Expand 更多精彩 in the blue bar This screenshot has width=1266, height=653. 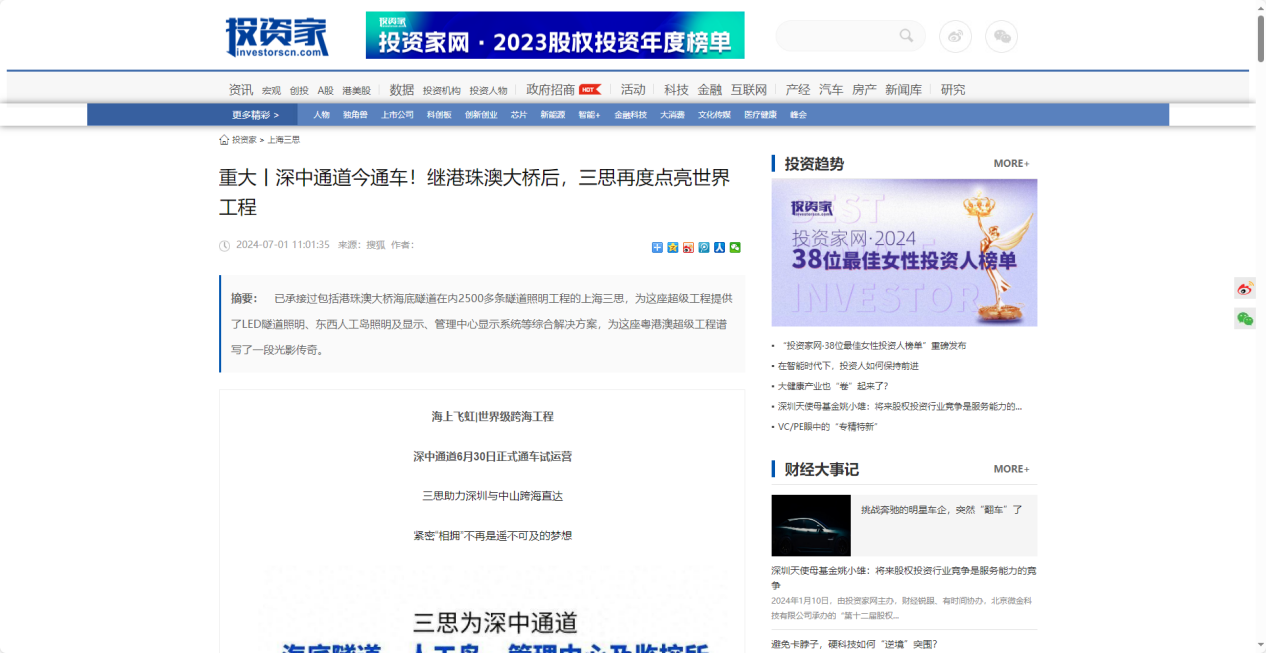point(253,114)
